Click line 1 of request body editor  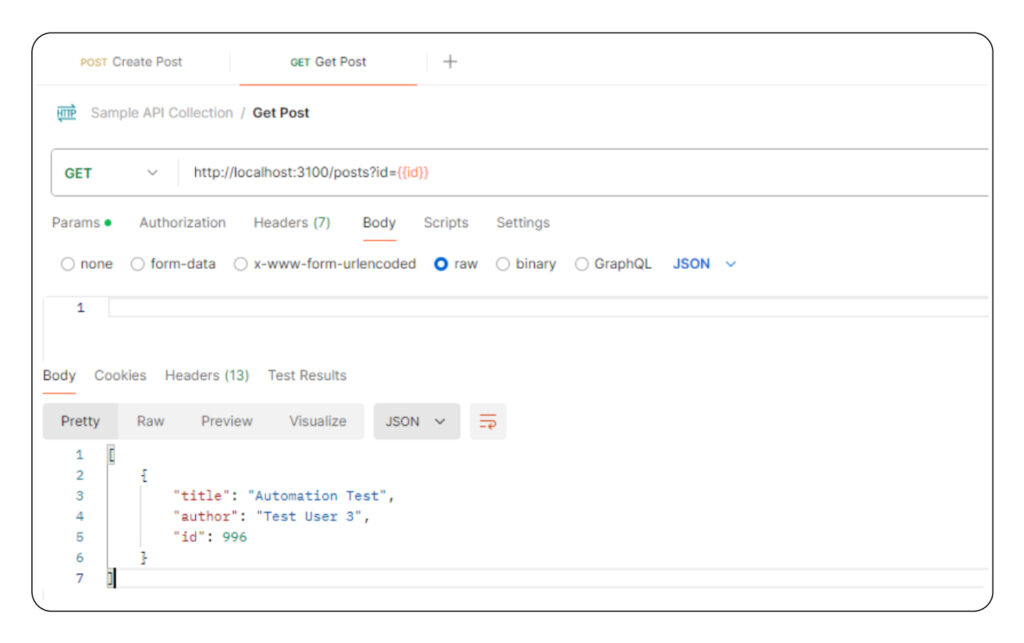(549, 308)
